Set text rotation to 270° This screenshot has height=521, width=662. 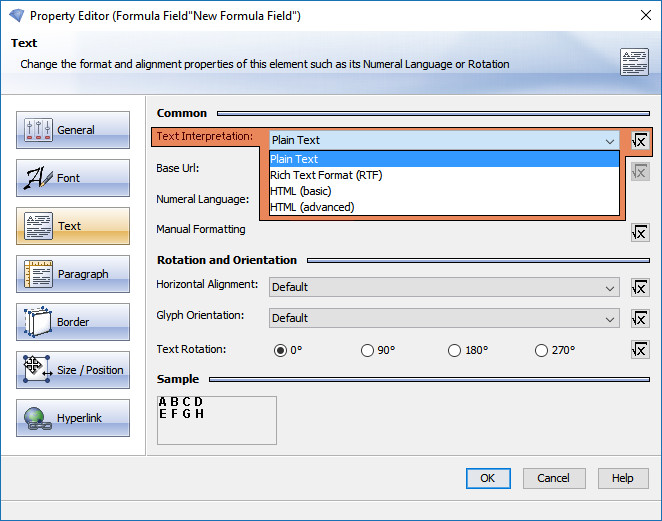[x=542, y=351]
